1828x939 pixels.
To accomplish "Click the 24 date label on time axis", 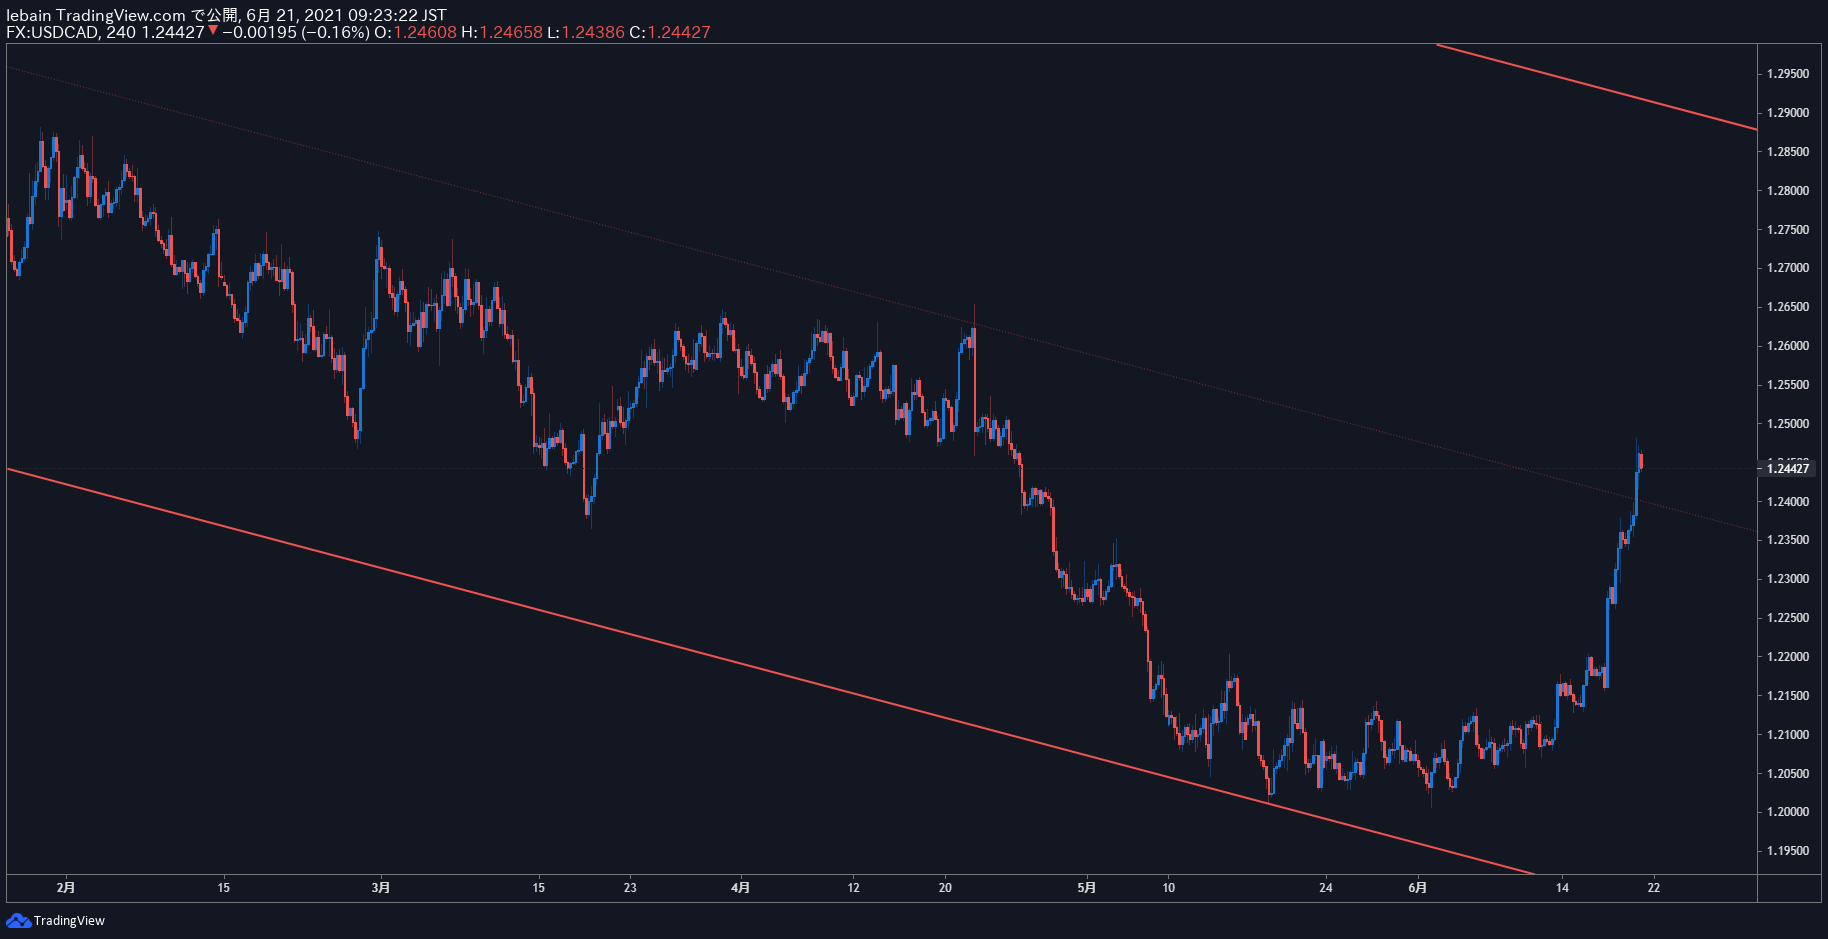I will [x=1326, y=887].
